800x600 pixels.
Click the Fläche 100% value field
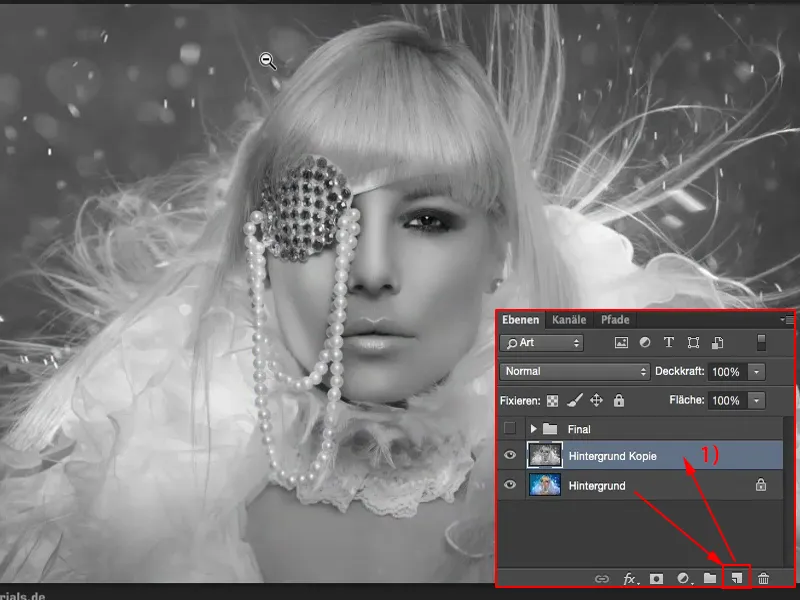pyautogui.click(x=727, y=401)
